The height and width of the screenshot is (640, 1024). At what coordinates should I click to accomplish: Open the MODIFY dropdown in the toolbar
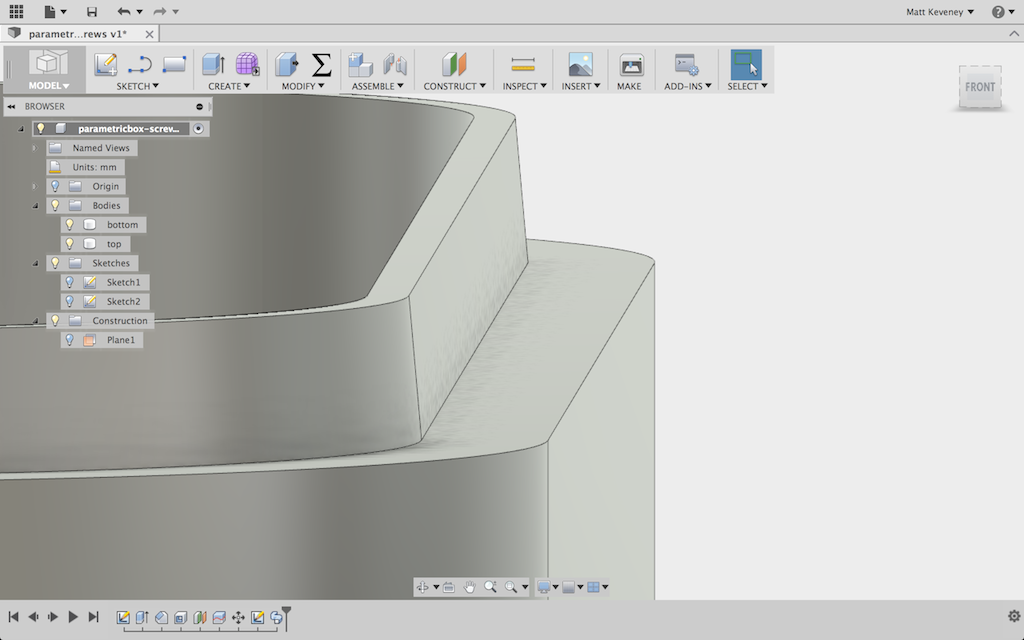300,85
